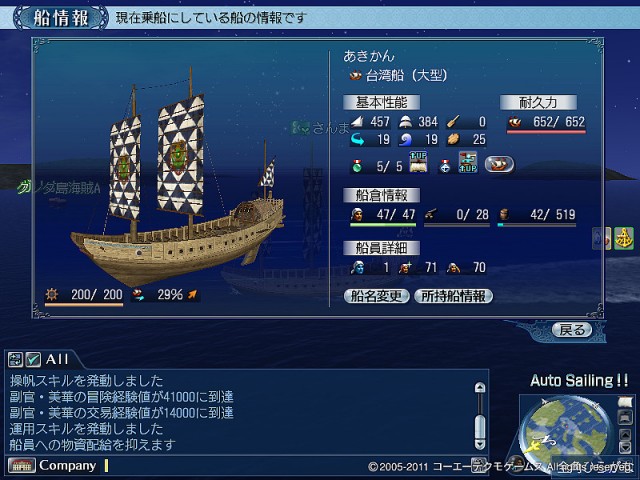The height and width of the screenshot is (480, 640).
Task: Click the chat log scroll up arrow
Action: pos(480,387)
